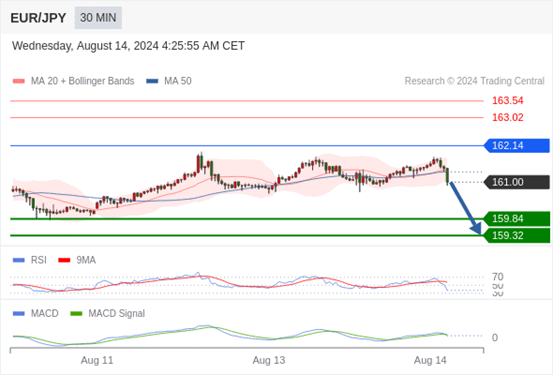553x375 pixels.
Task: Click the black 161.00 current price tag
Action: tap(517, 182)
